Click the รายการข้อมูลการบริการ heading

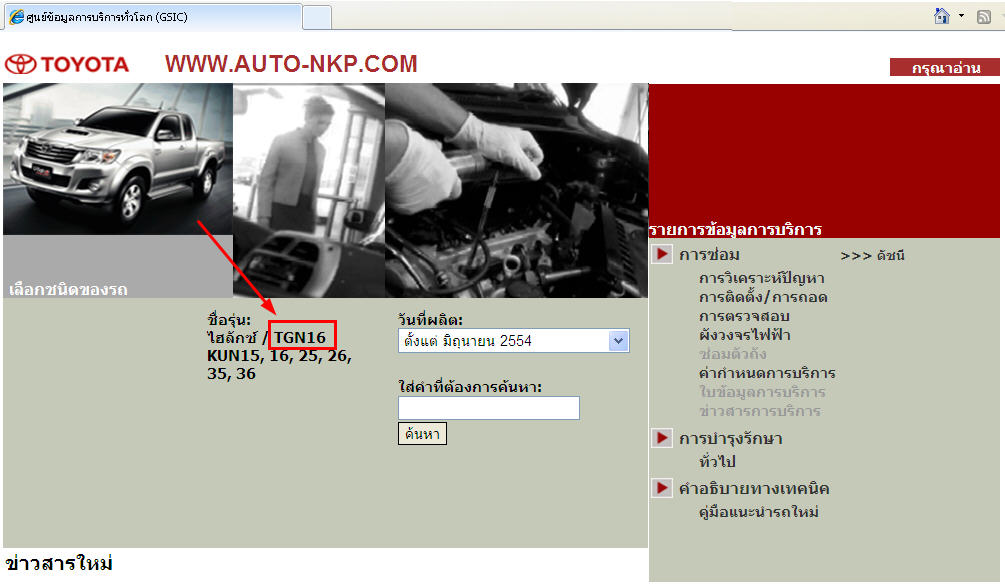[735, 229]
